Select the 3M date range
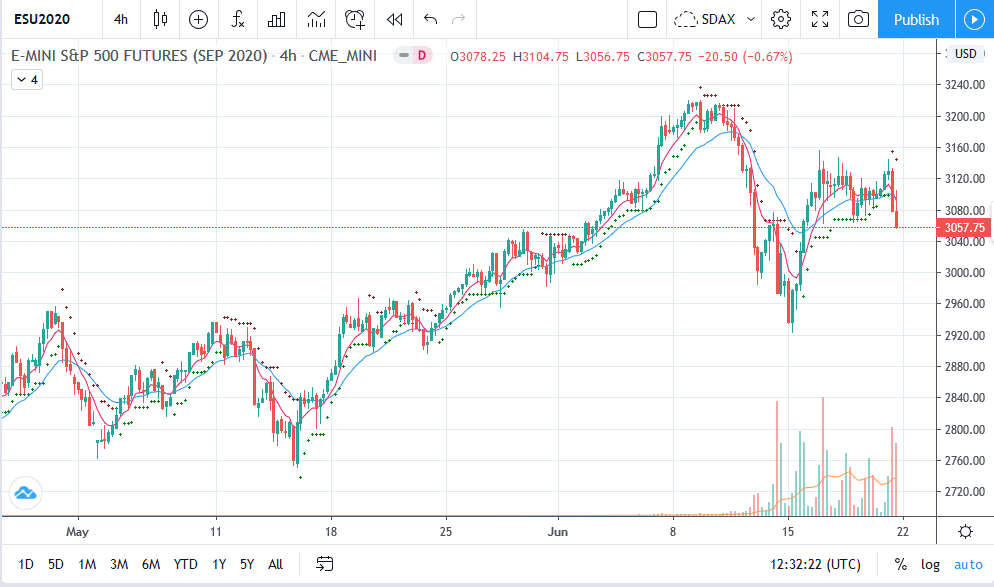Image resolution: width=994 pixels, height=587 pixels. pos(119,564)
